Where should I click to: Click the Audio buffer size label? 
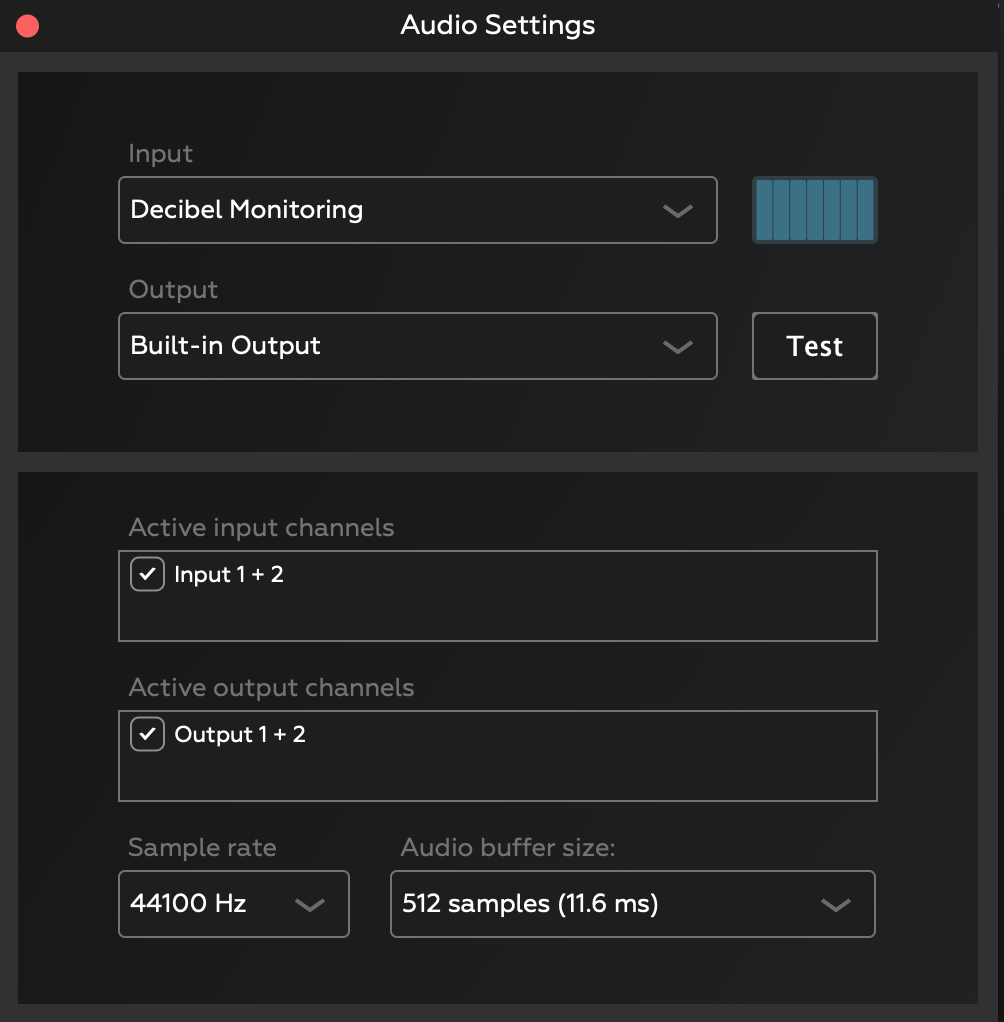click(507, 848)
